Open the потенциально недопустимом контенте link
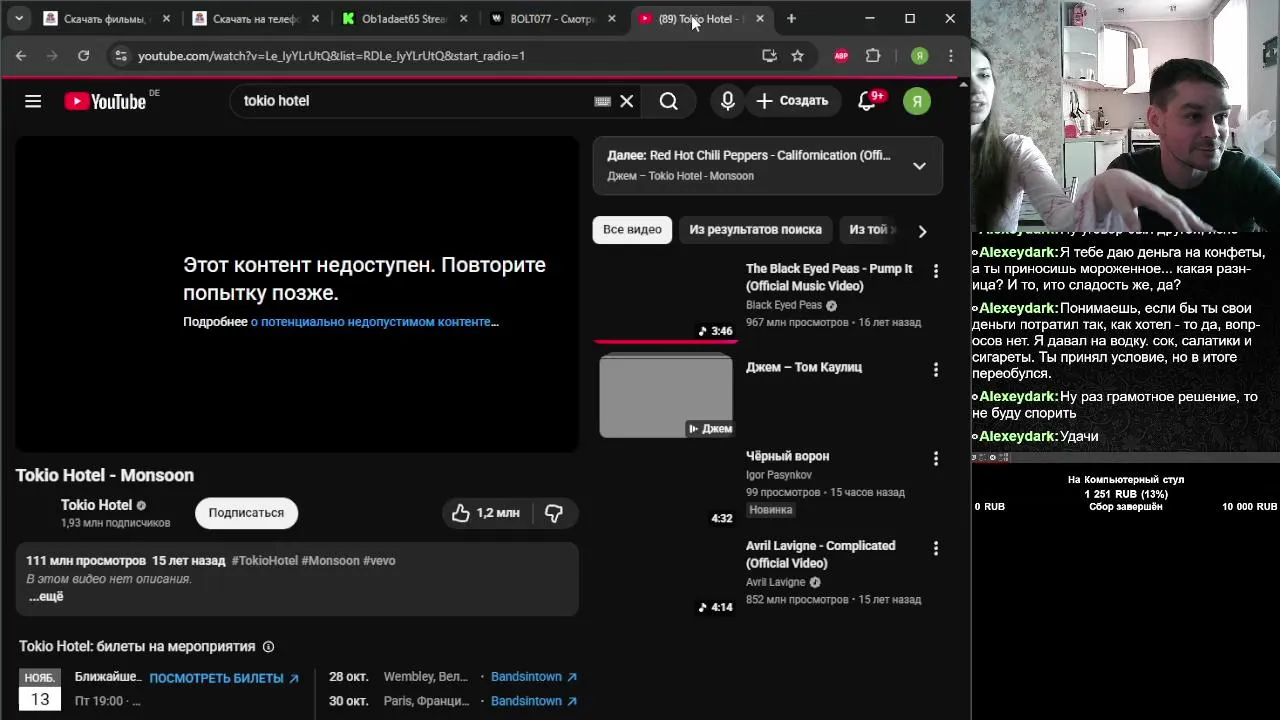Screen dimensions: 1280x720 pyautogui.click(x=375, y=322)
